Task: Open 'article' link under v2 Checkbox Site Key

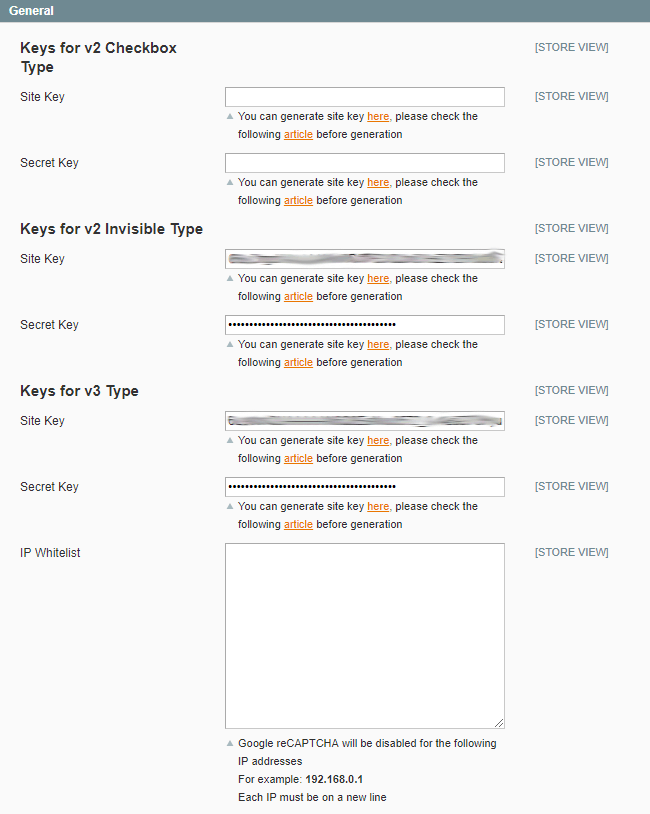Action: tap(298, 135)
